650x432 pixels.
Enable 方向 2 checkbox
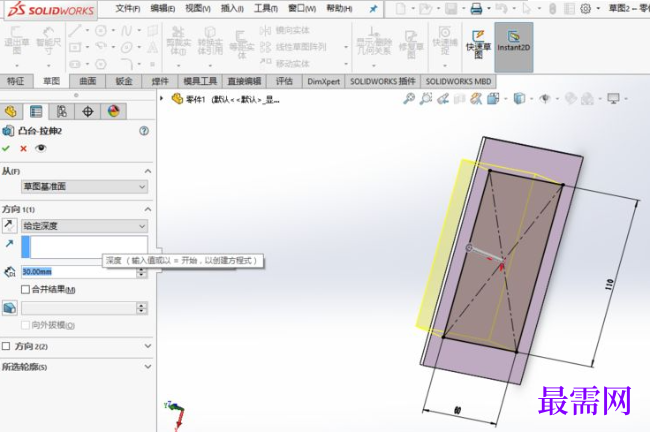(6, 346)
